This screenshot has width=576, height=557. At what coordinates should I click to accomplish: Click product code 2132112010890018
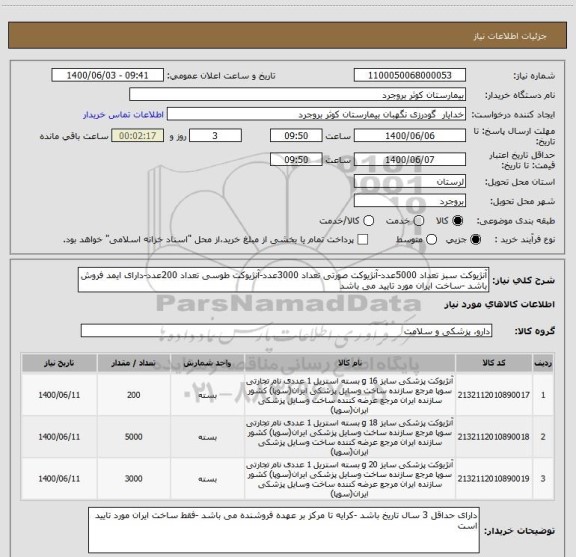(x=493, y=437)
